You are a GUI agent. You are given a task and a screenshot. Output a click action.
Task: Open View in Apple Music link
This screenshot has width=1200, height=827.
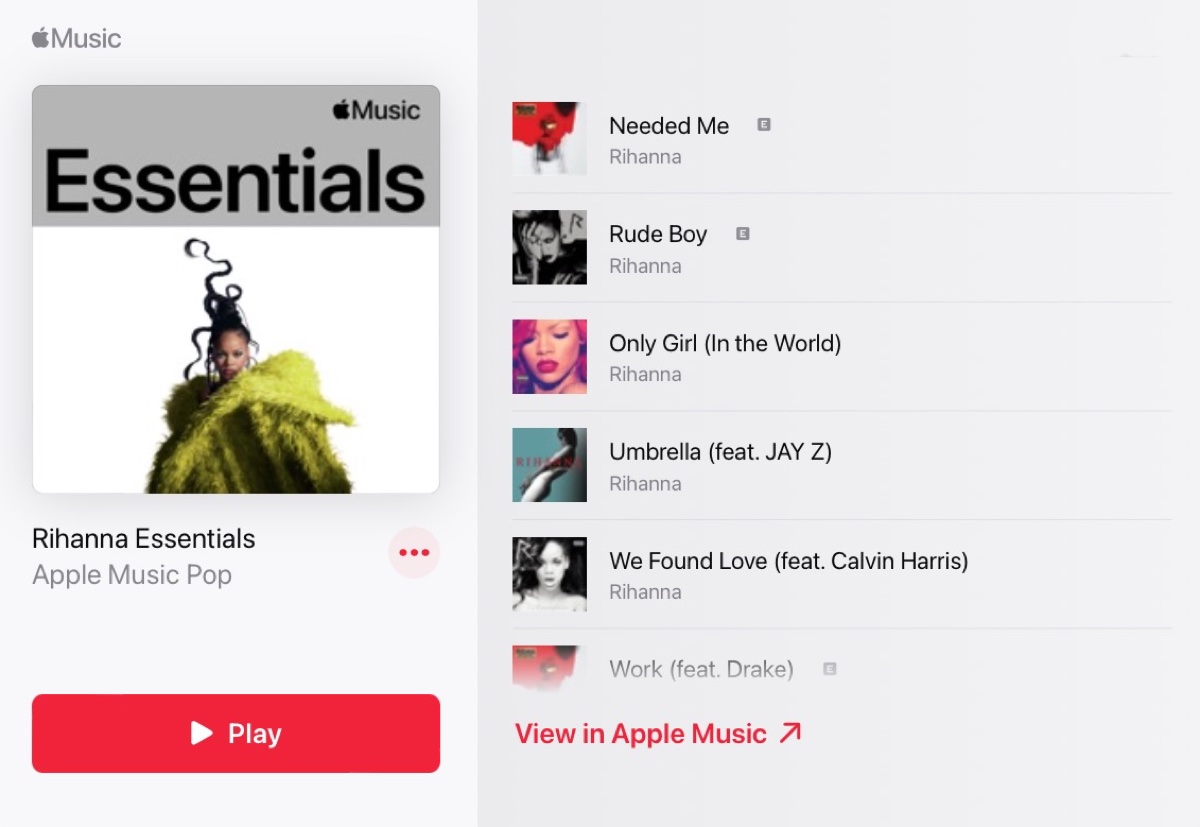click(658, 733)
